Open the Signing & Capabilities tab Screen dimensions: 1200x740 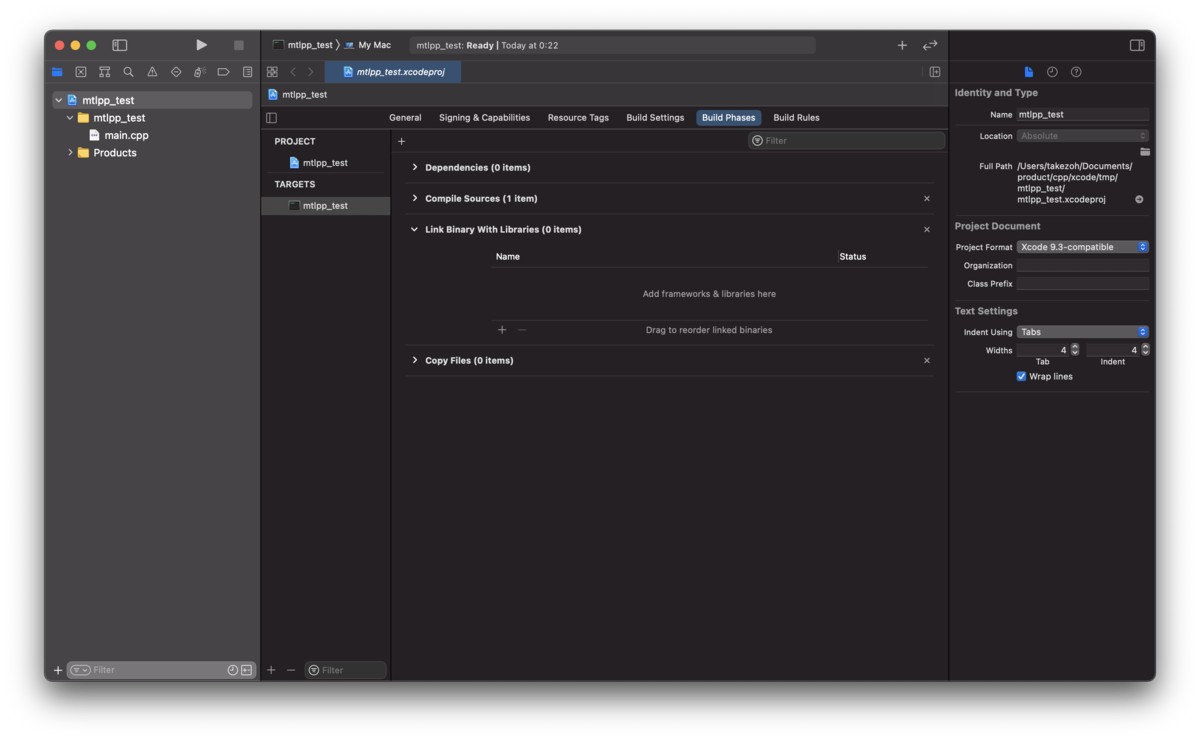(x=484, y=118)
